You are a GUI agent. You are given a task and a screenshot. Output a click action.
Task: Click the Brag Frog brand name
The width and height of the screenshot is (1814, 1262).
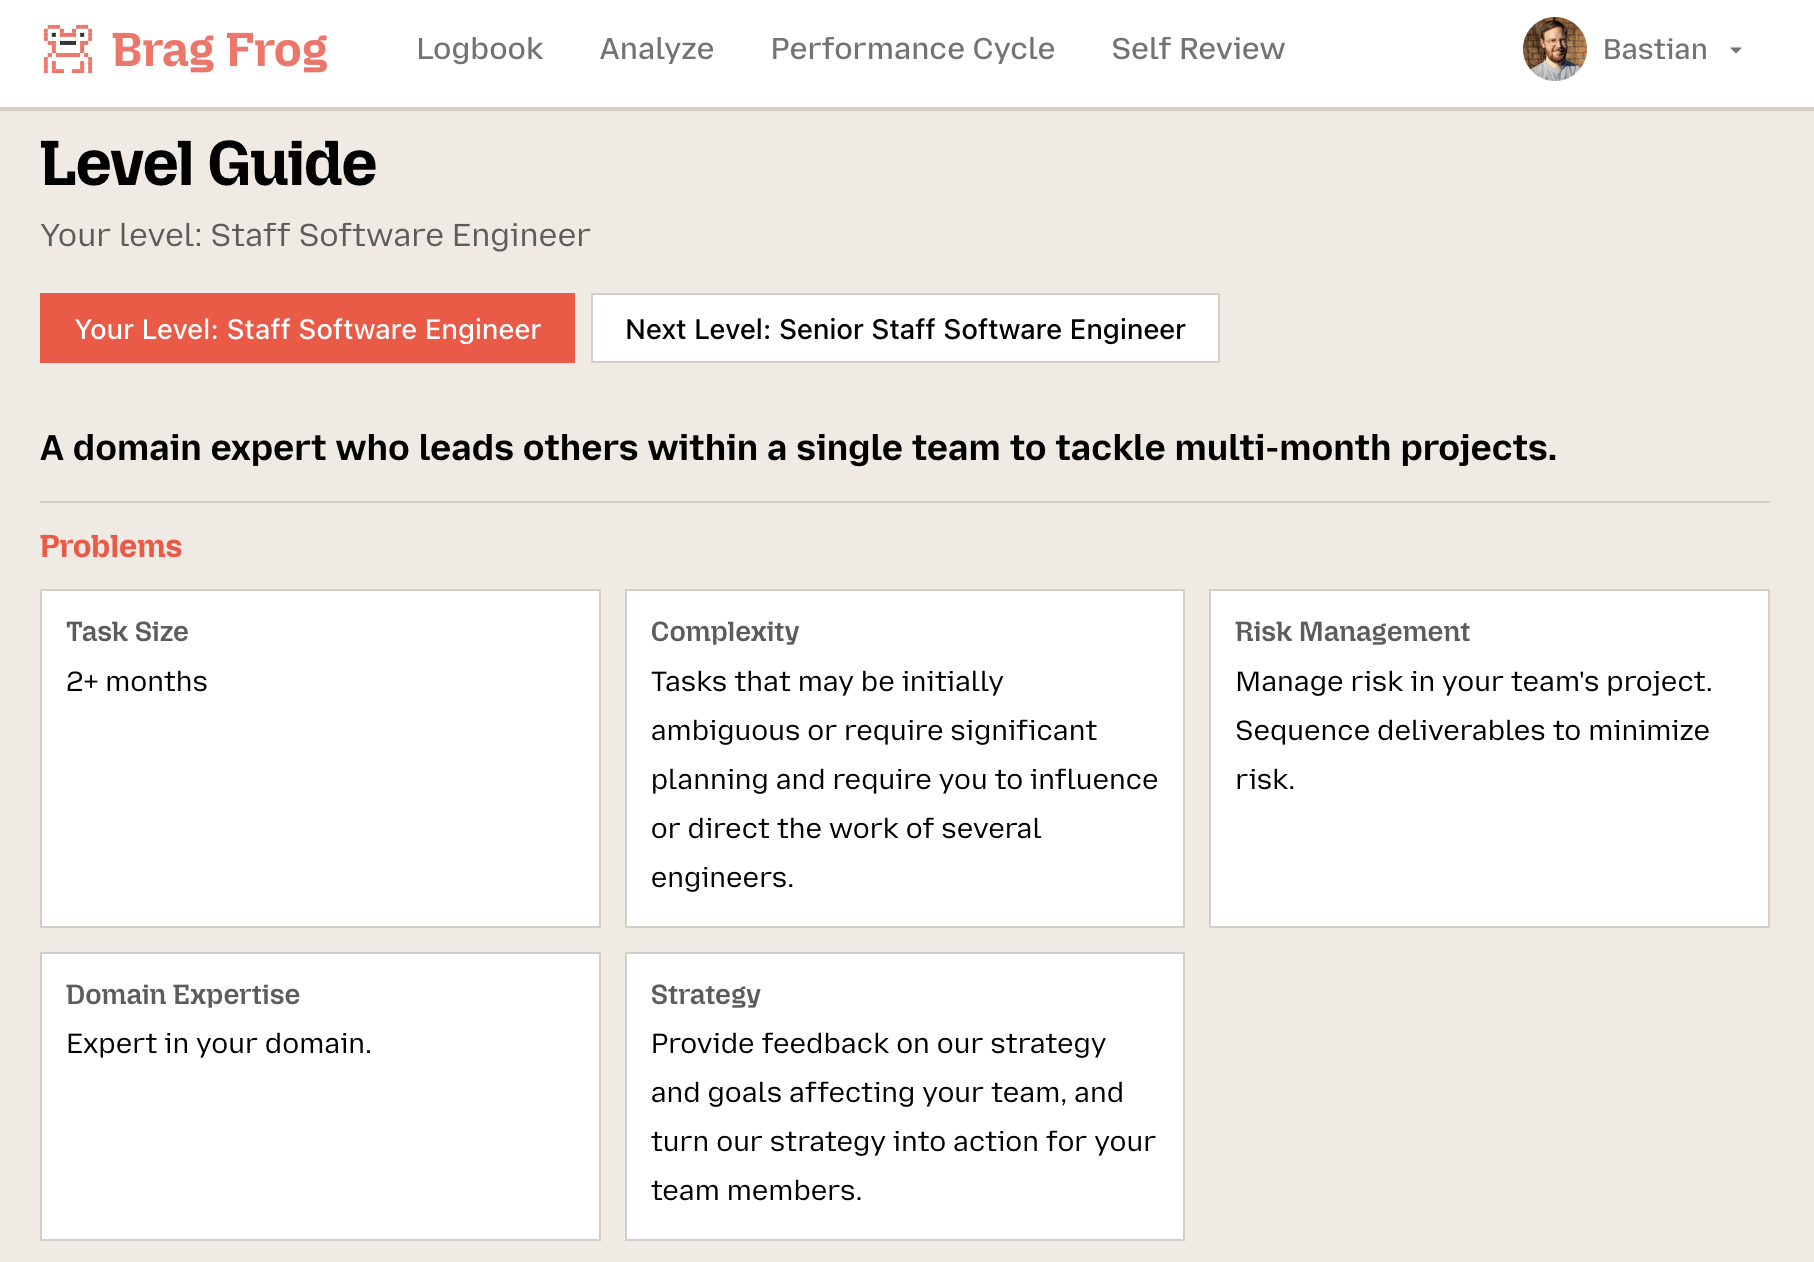pos(219,50)
